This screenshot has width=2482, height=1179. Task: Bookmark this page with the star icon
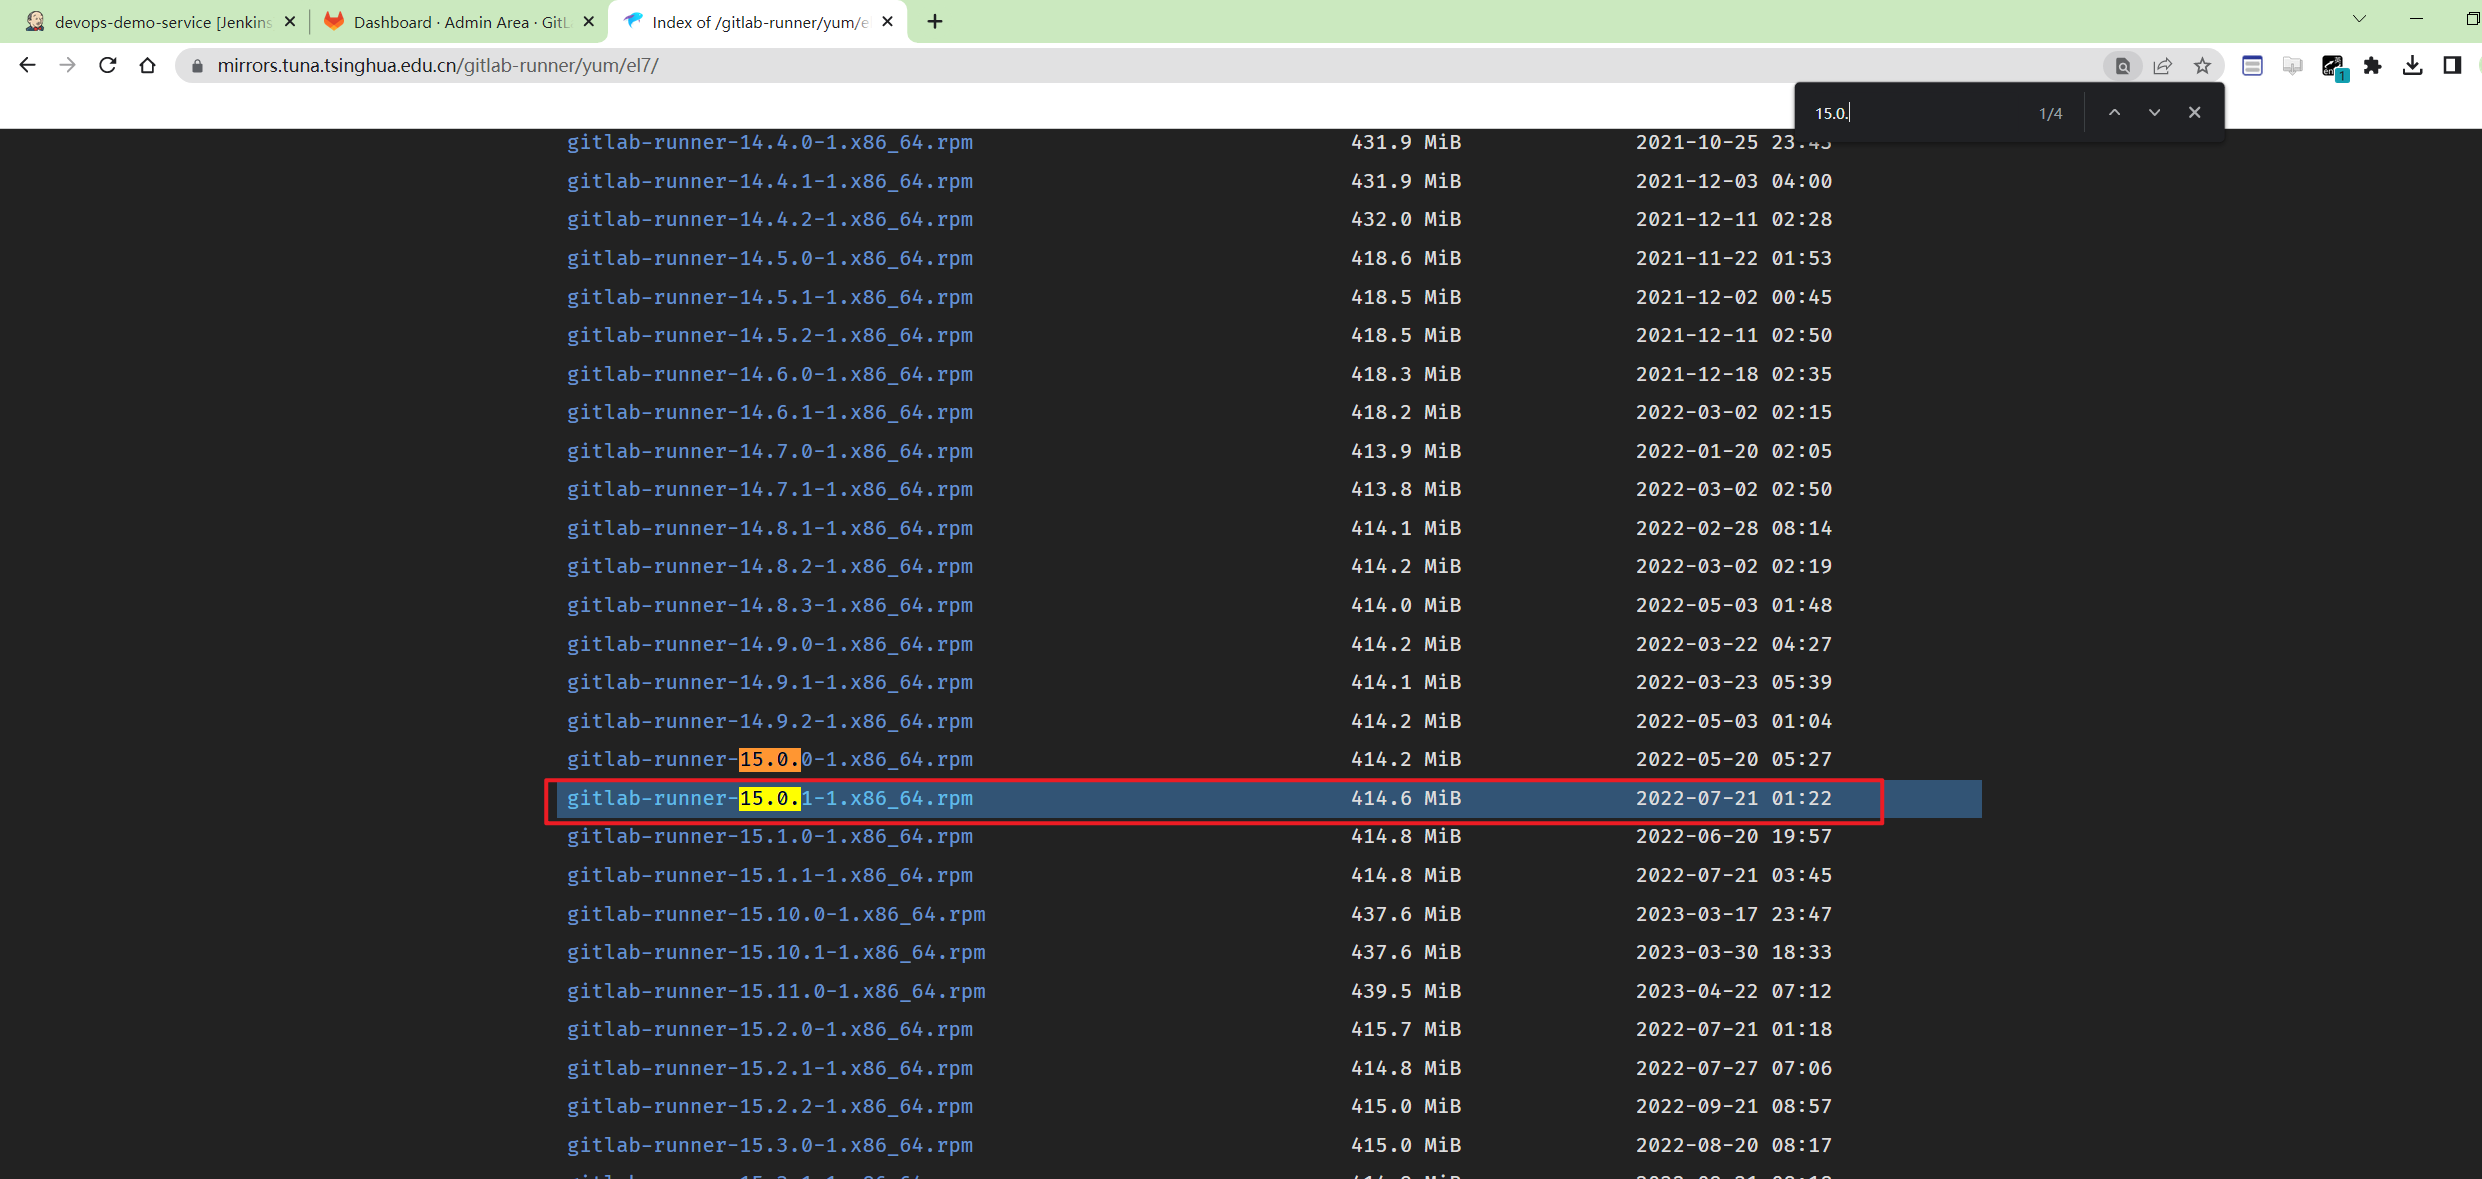(2202, 66)
